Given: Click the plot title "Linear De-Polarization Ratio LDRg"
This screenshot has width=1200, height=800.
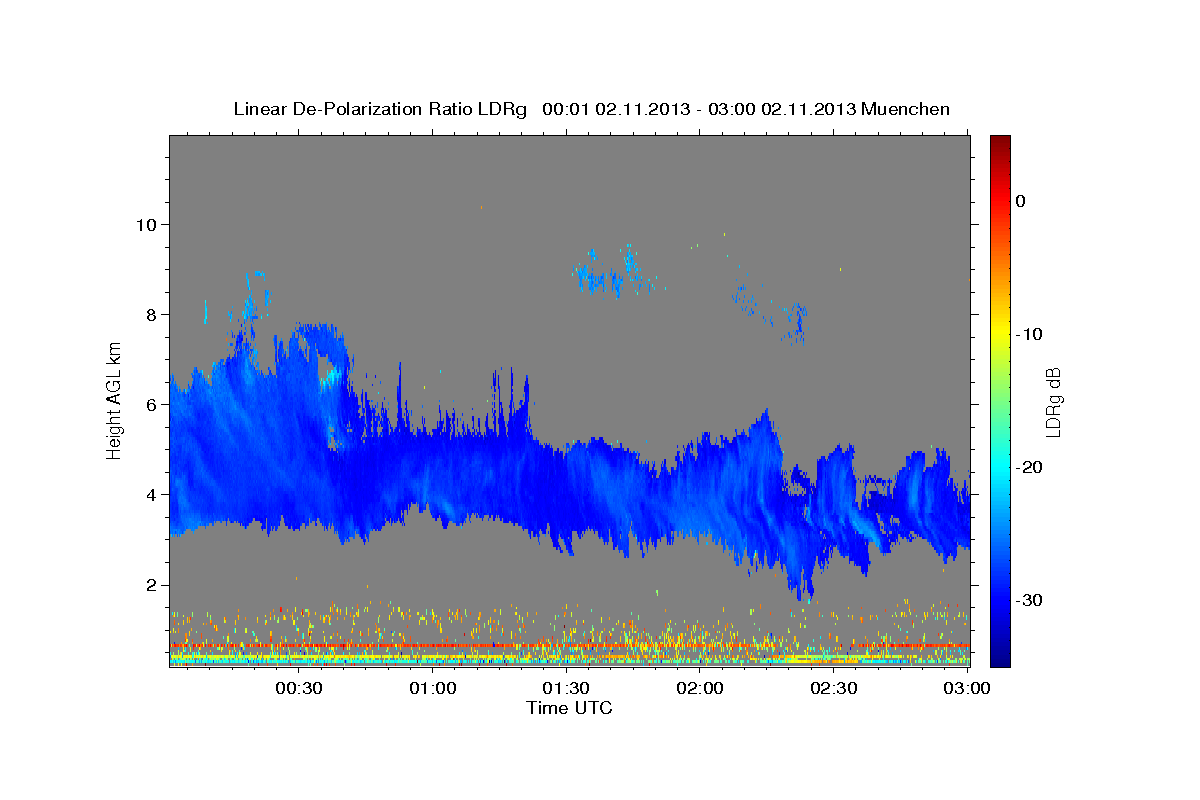Looking at the screenshot, I should 379,109.
